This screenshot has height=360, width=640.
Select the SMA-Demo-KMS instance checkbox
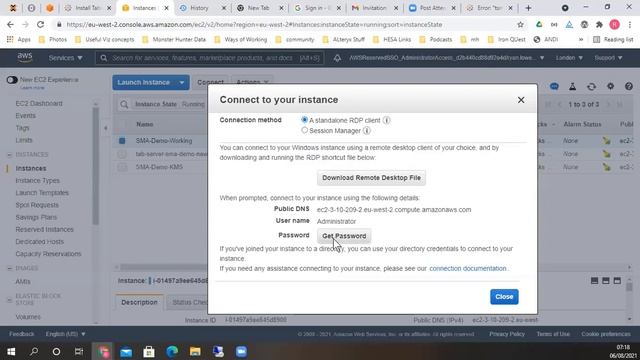click(x=122, y=167)
